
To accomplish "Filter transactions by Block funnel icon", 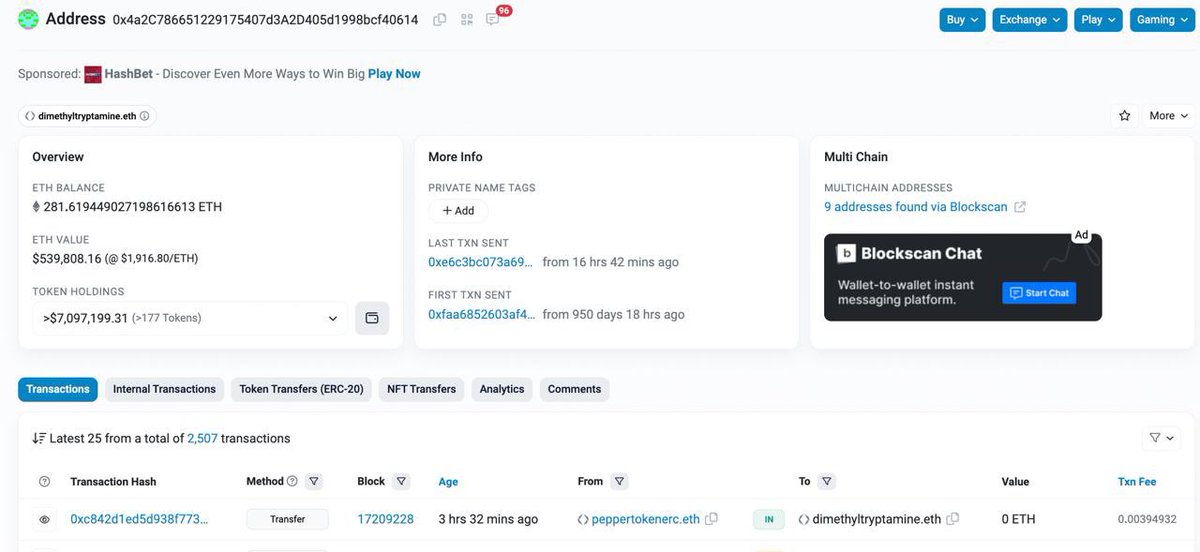I will 401,481.
